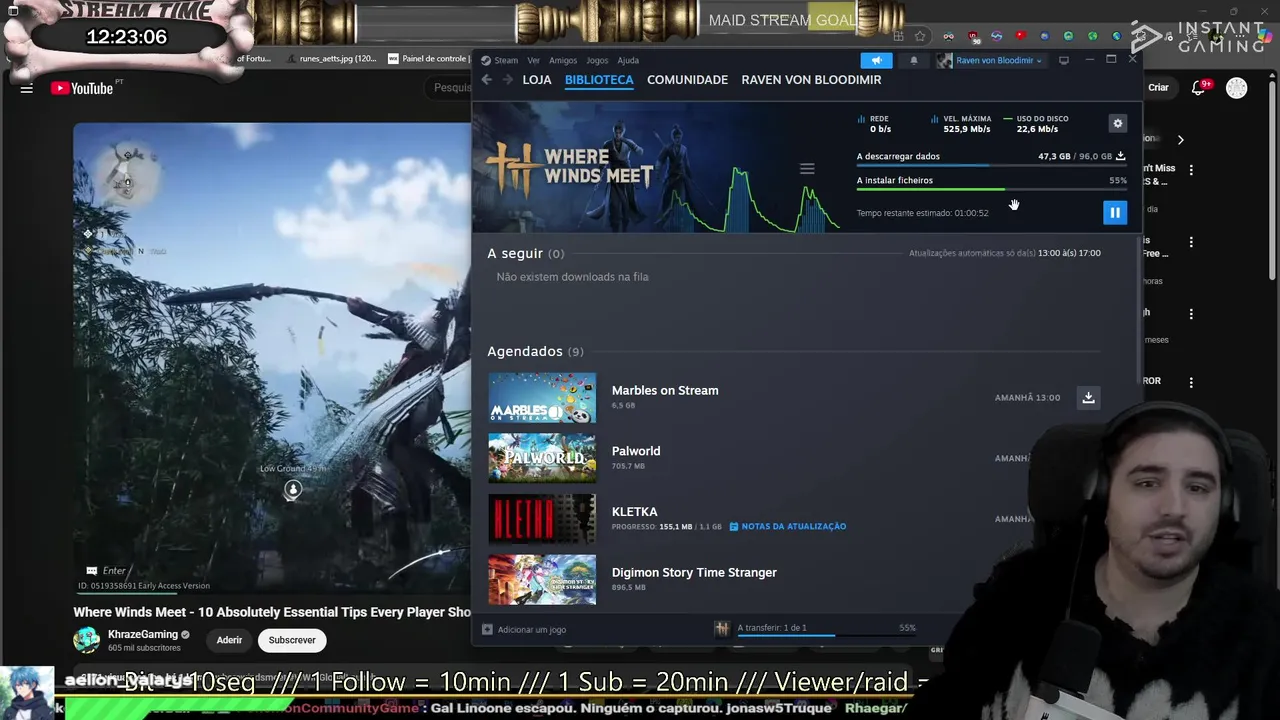The image size is (1280, 720).
Task: Open options menu of second recommended video
Action: click(x=1191, y=242)
